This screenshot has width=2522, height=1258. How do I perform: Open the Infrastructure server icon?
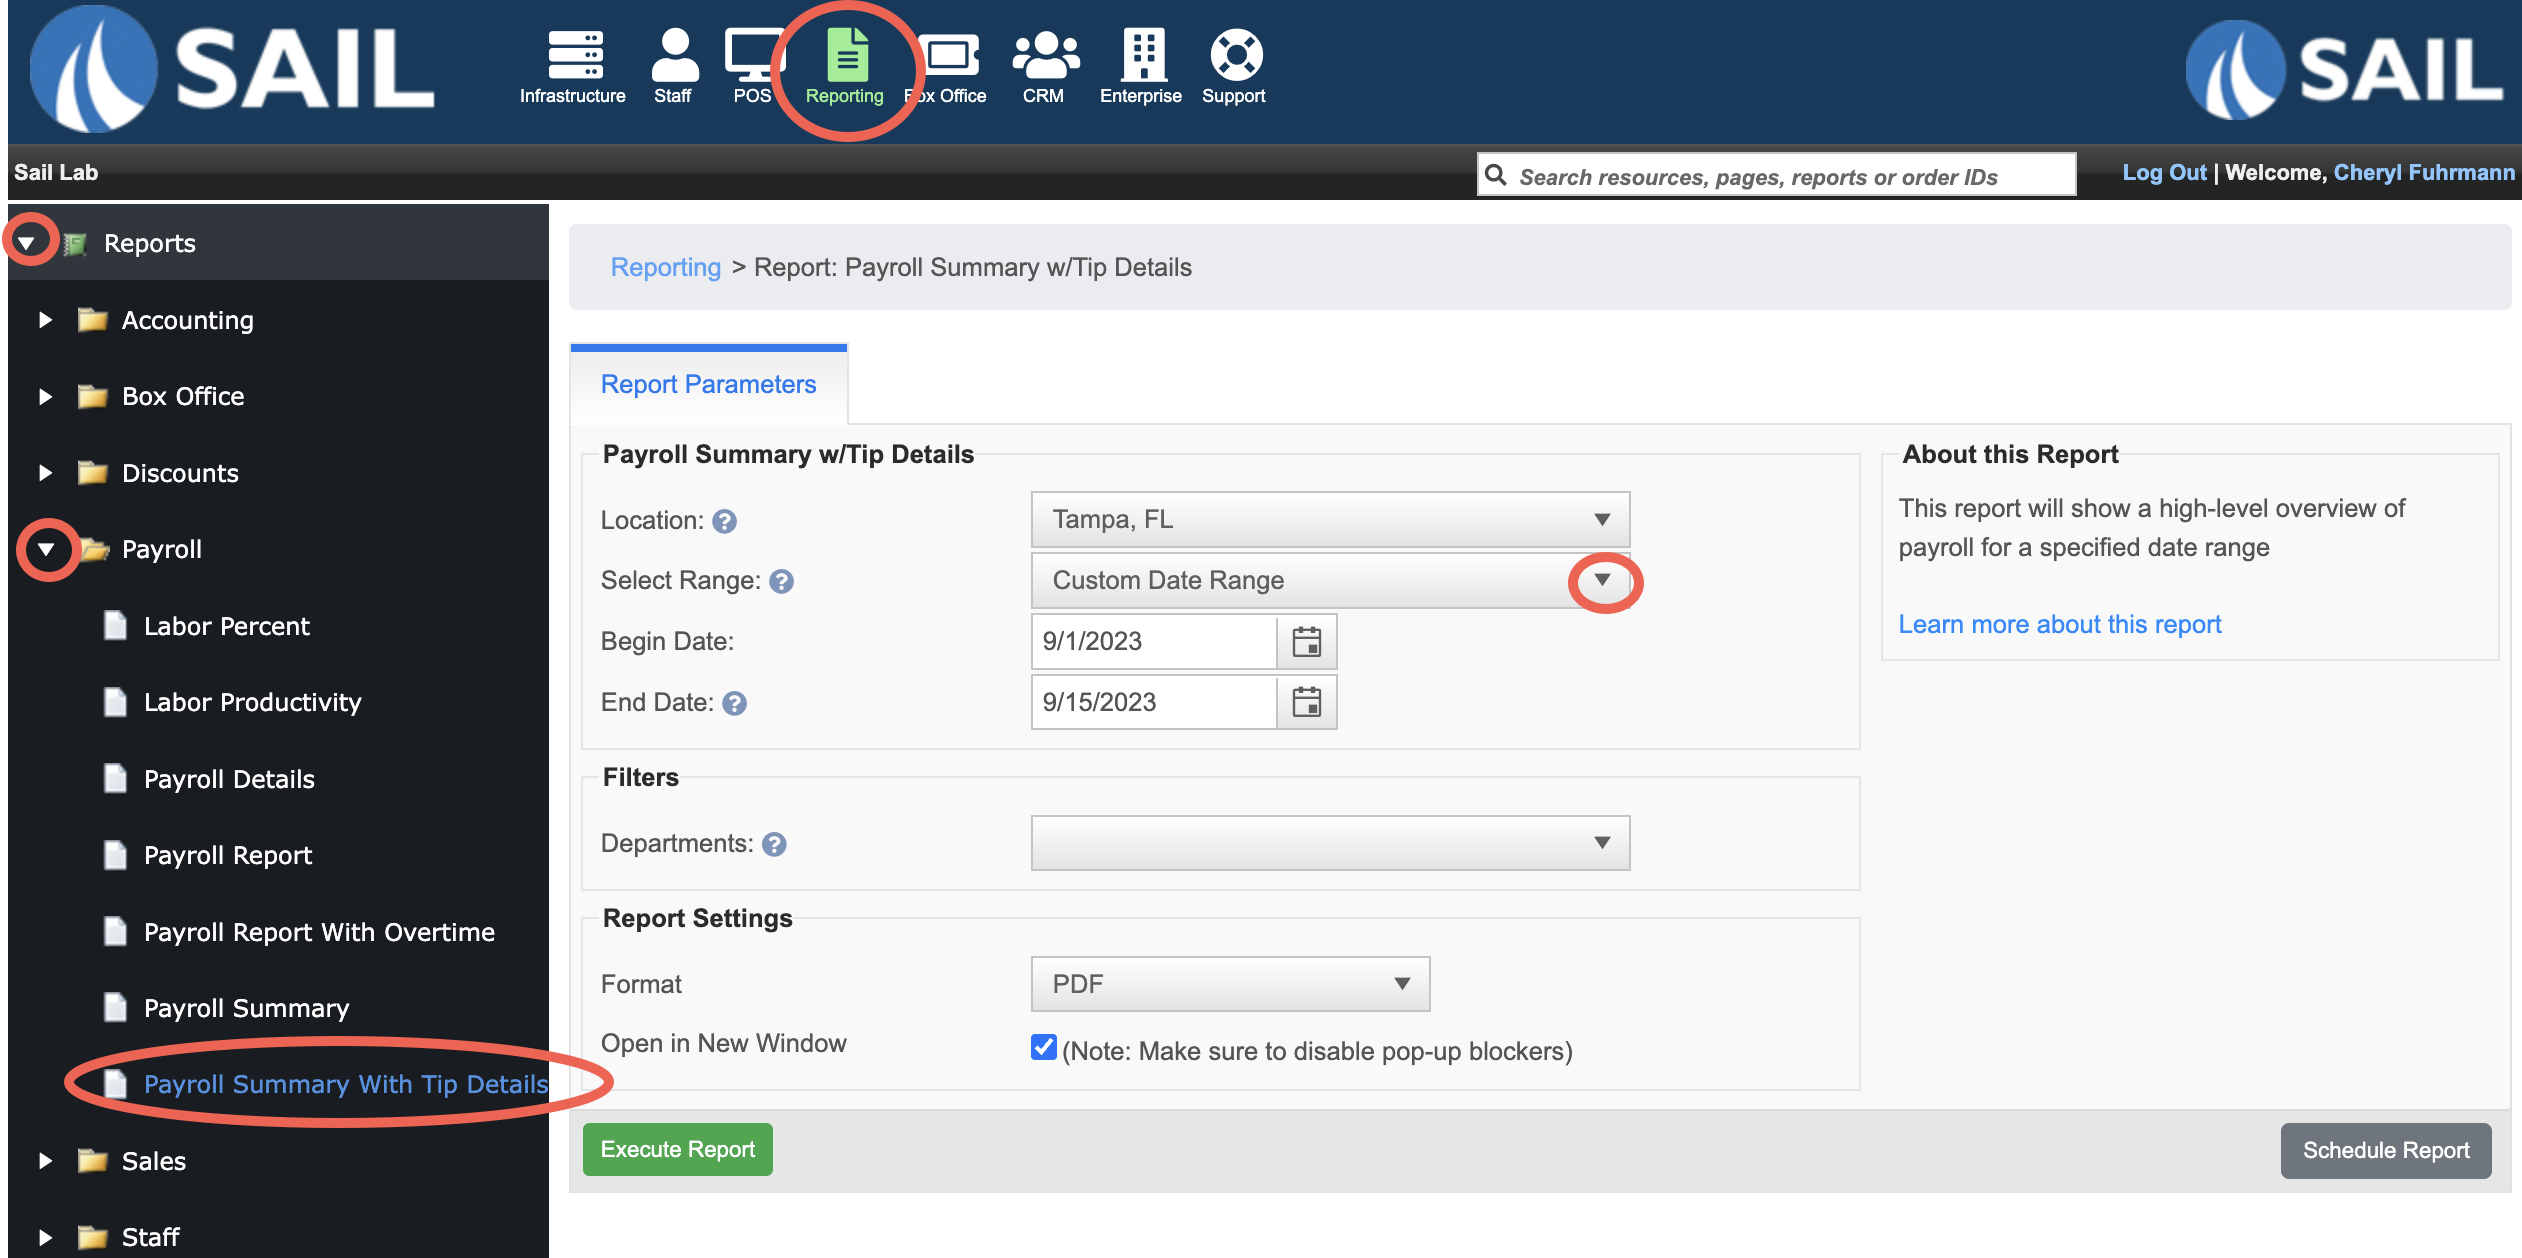[x=574, y=55]
